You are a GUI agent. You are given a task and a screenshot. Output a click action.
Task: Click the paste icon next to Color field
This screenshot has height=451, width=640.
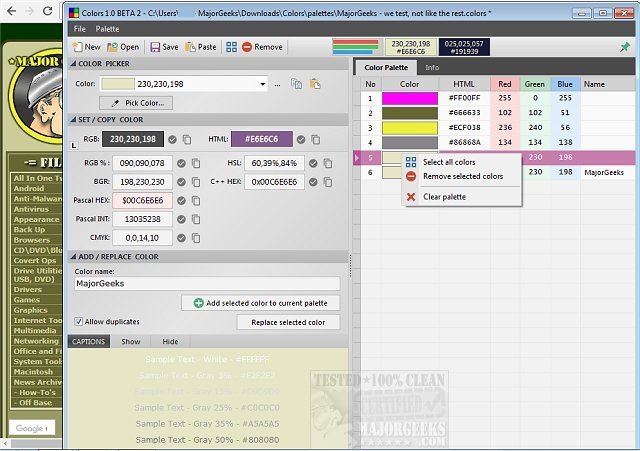[x=315, y=84]
